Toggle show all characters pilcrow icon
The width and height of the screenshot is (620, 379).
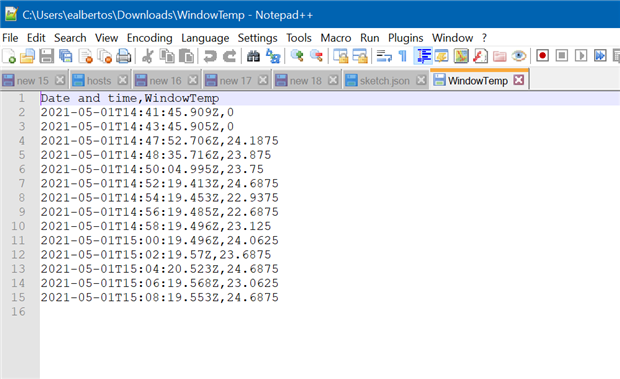pyautogui.click(x=403, y=56)
